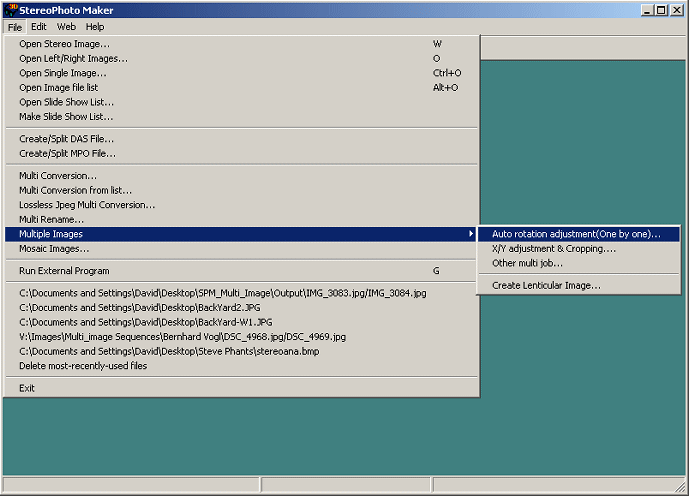Image resolution: width=689 pixels, height=496 pixels.
Task: Select Auto rotation adjustment(One by one)...
Action: [579, 234]
